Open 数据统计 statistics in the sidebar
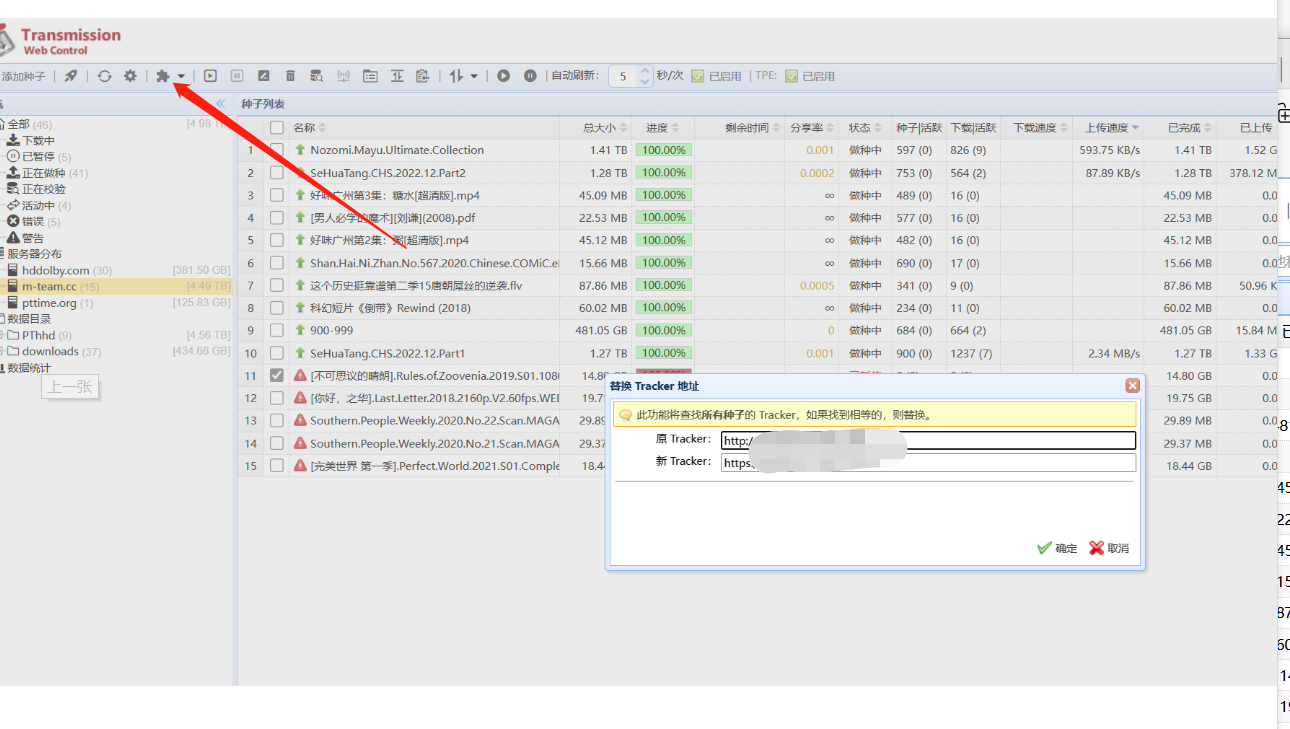1290x729 pixels. [27, 368]
